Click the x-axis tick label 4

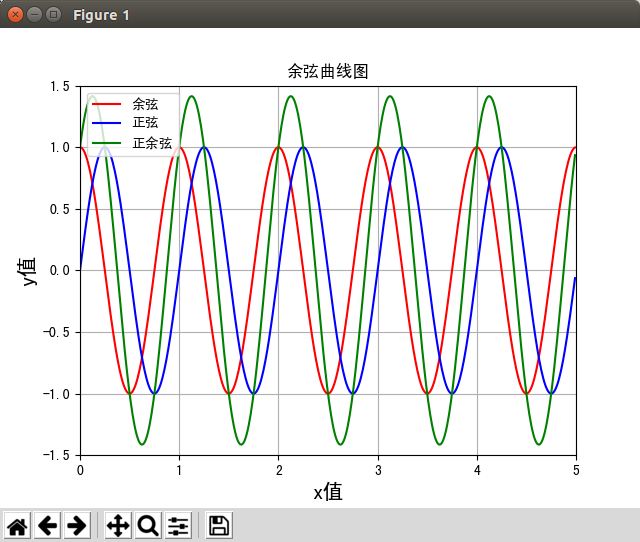point(477,471)
